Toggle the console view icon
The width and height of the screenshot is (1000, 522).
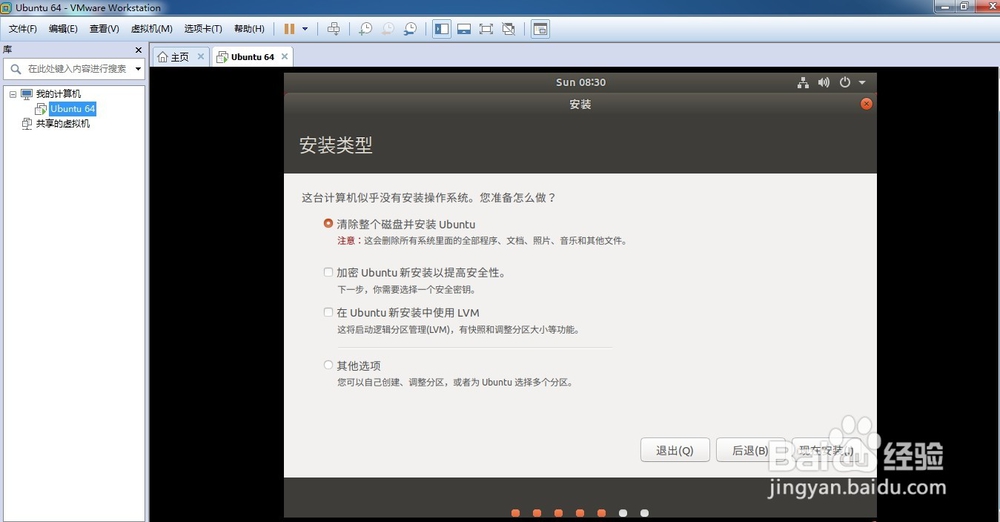[540, 29]
